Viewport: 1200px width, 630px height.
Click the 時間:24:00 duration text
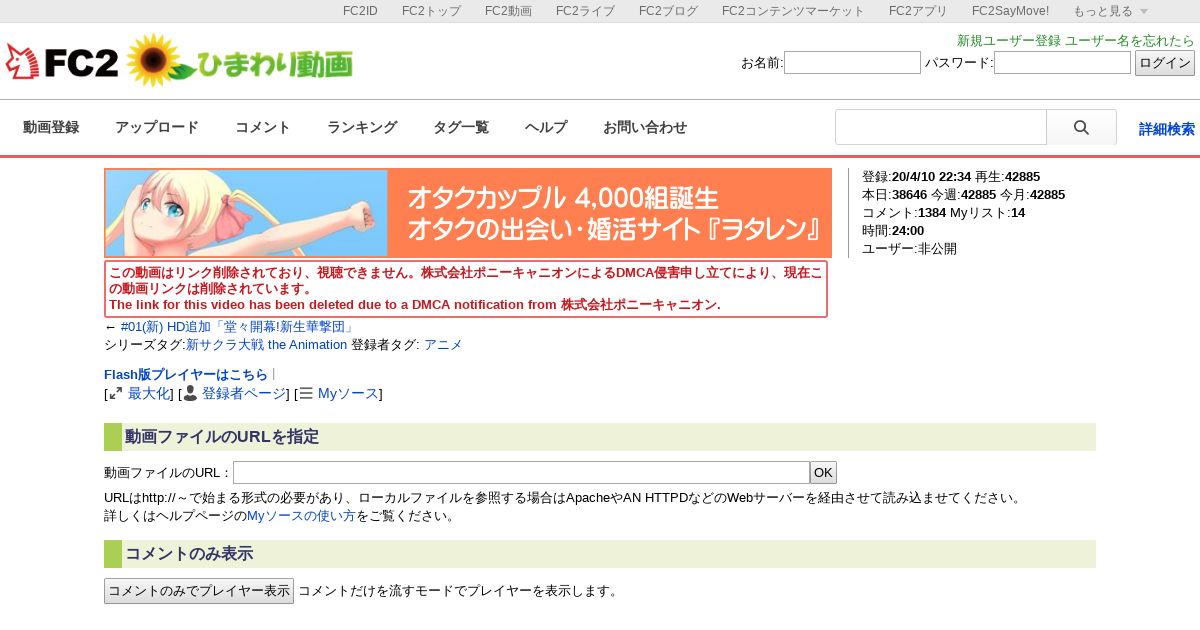point(893,231)
